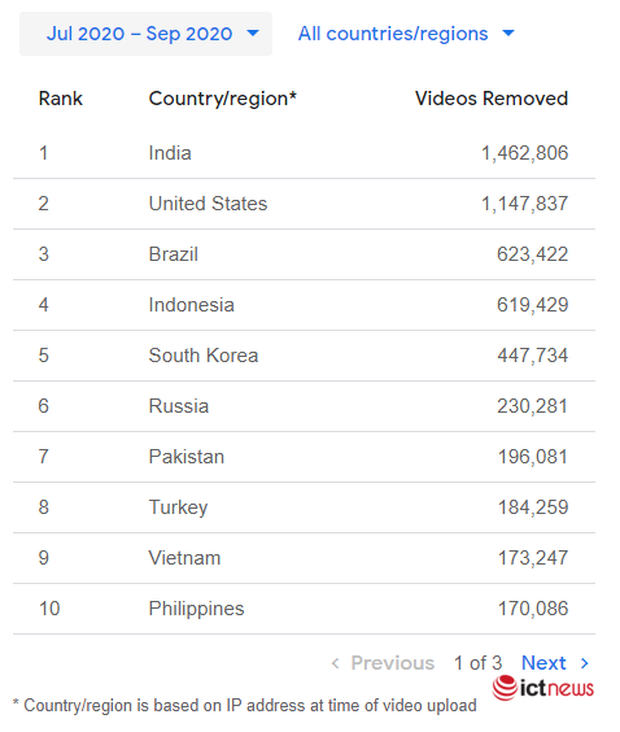Click the 1 of 3 page indicator
Screen dimensions: 620x732
point(477,663)
